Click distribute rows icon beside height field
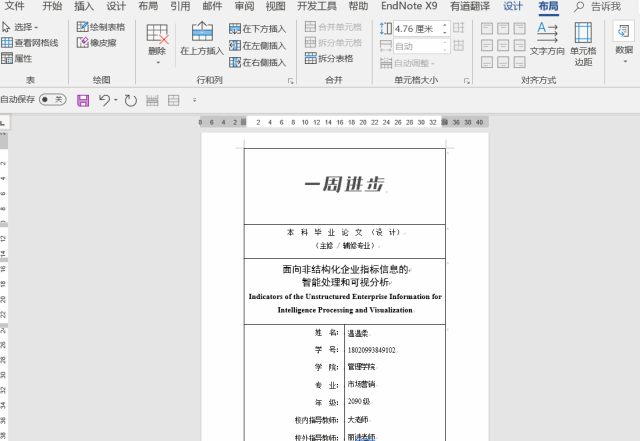Image resolution: width=640 pixels, height=441 pixels. click(x=459, y=28)
